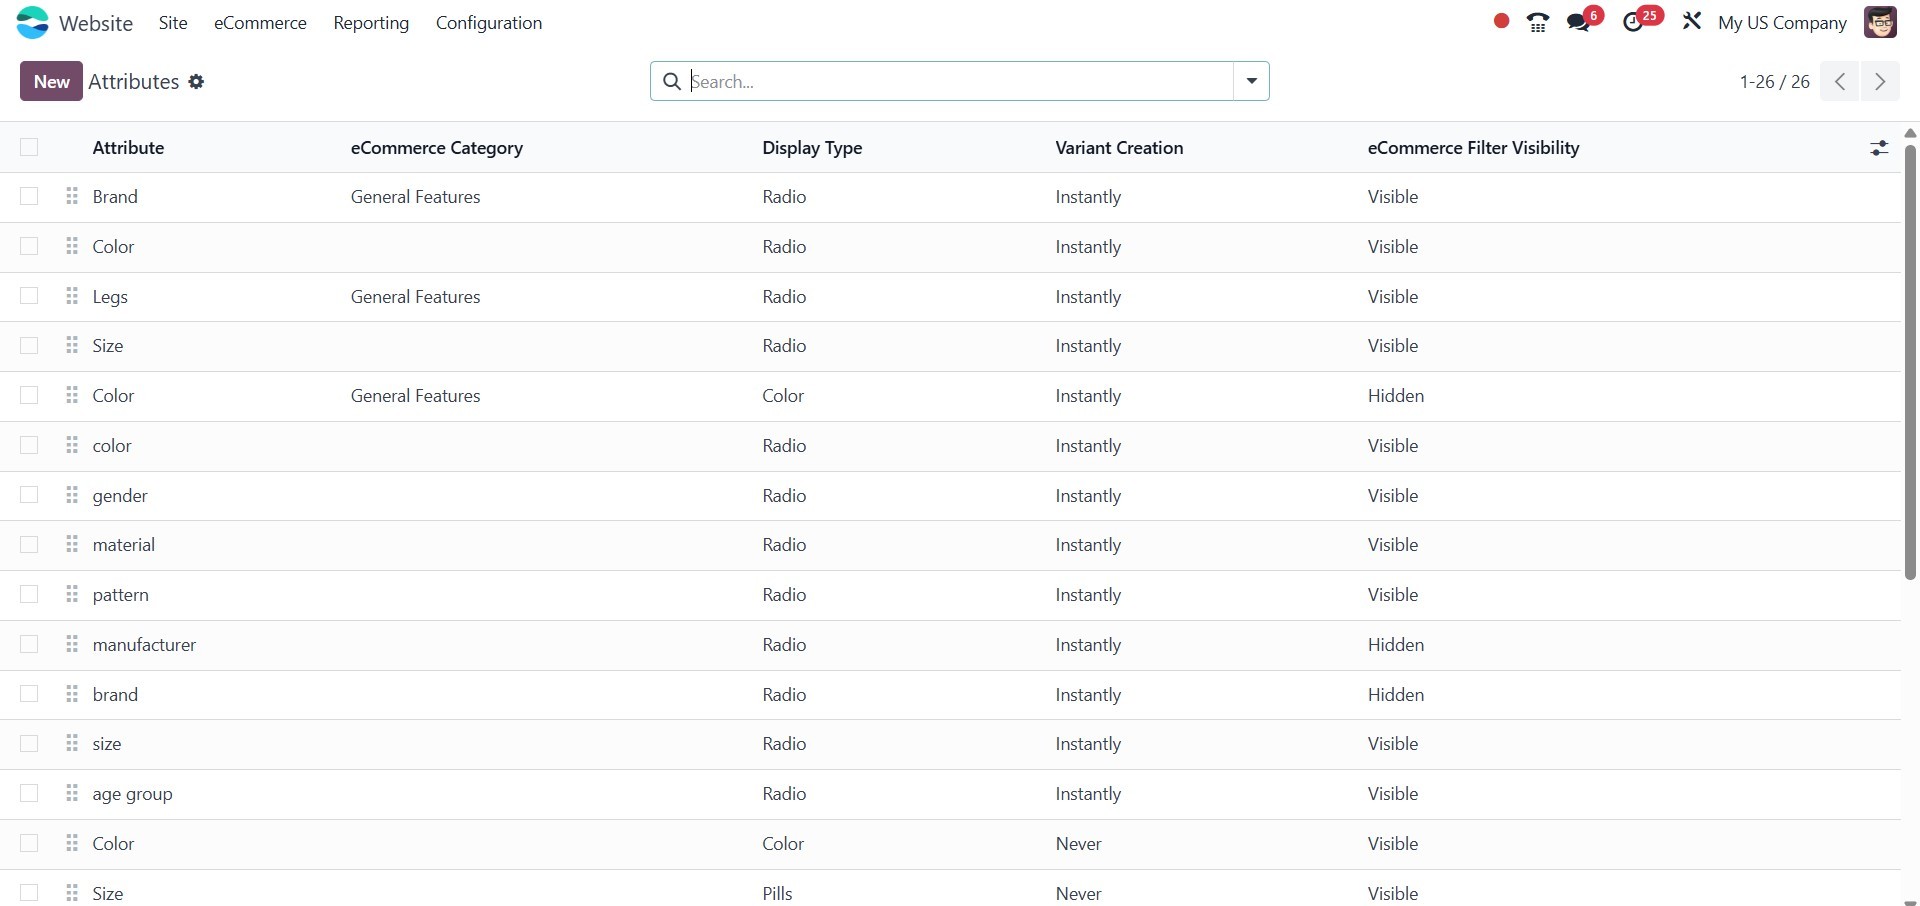Open the eCommerce menu
The image size is (1920, 906).
tap(260, 23)
